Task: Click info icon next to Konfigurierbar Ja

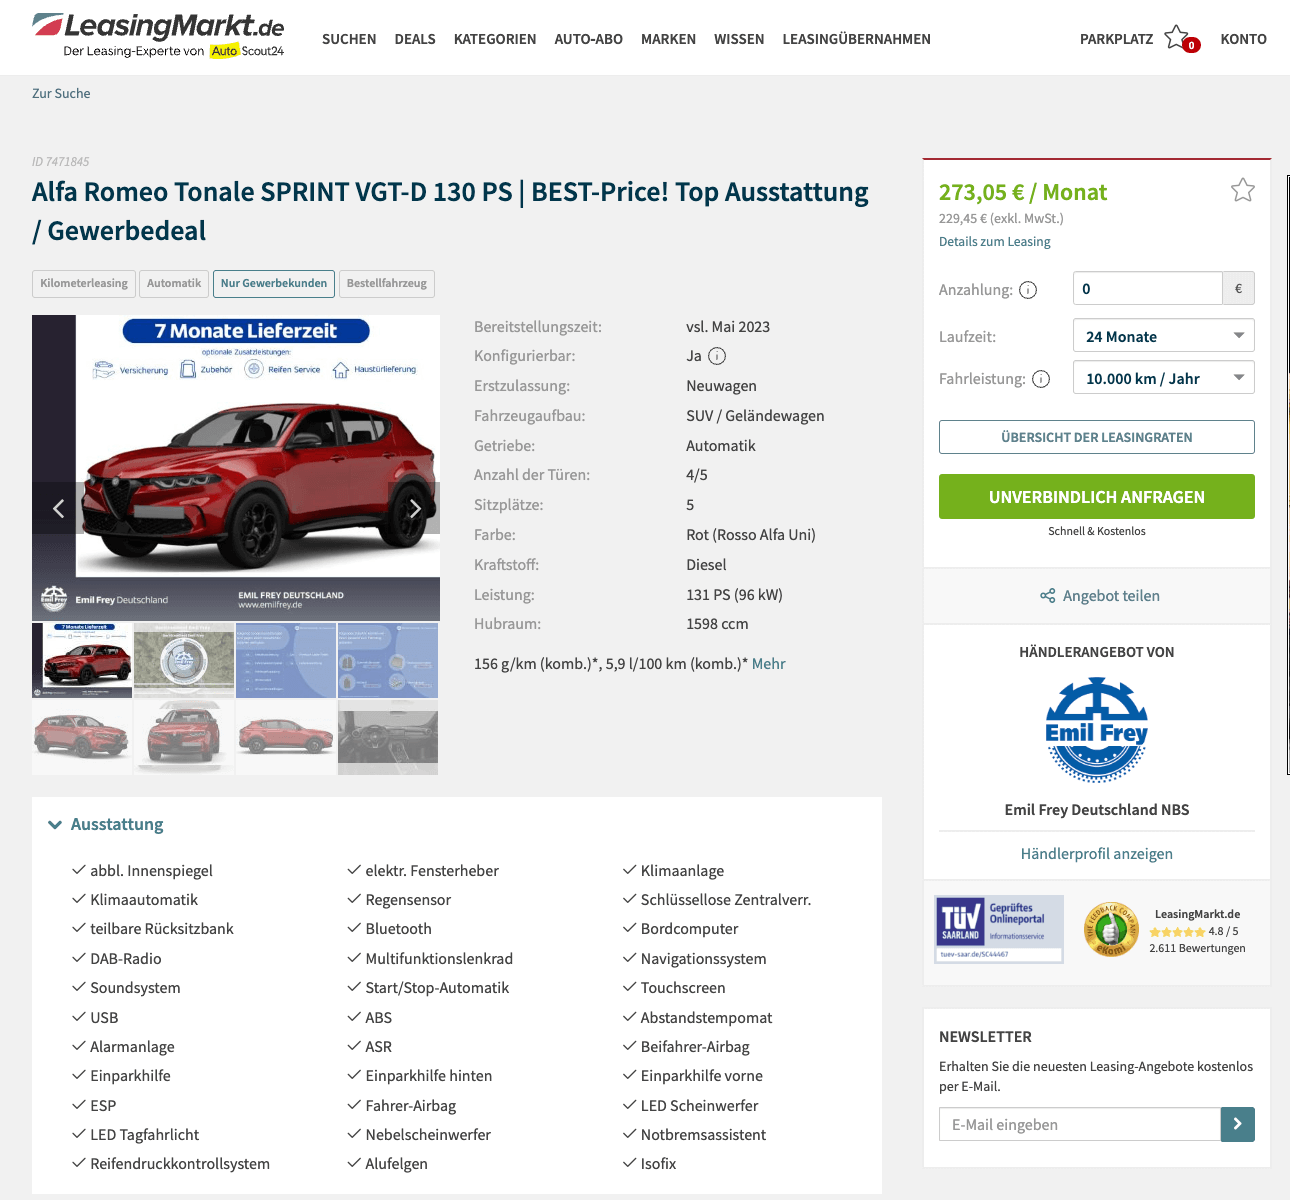Action: (x=717, y=356)
